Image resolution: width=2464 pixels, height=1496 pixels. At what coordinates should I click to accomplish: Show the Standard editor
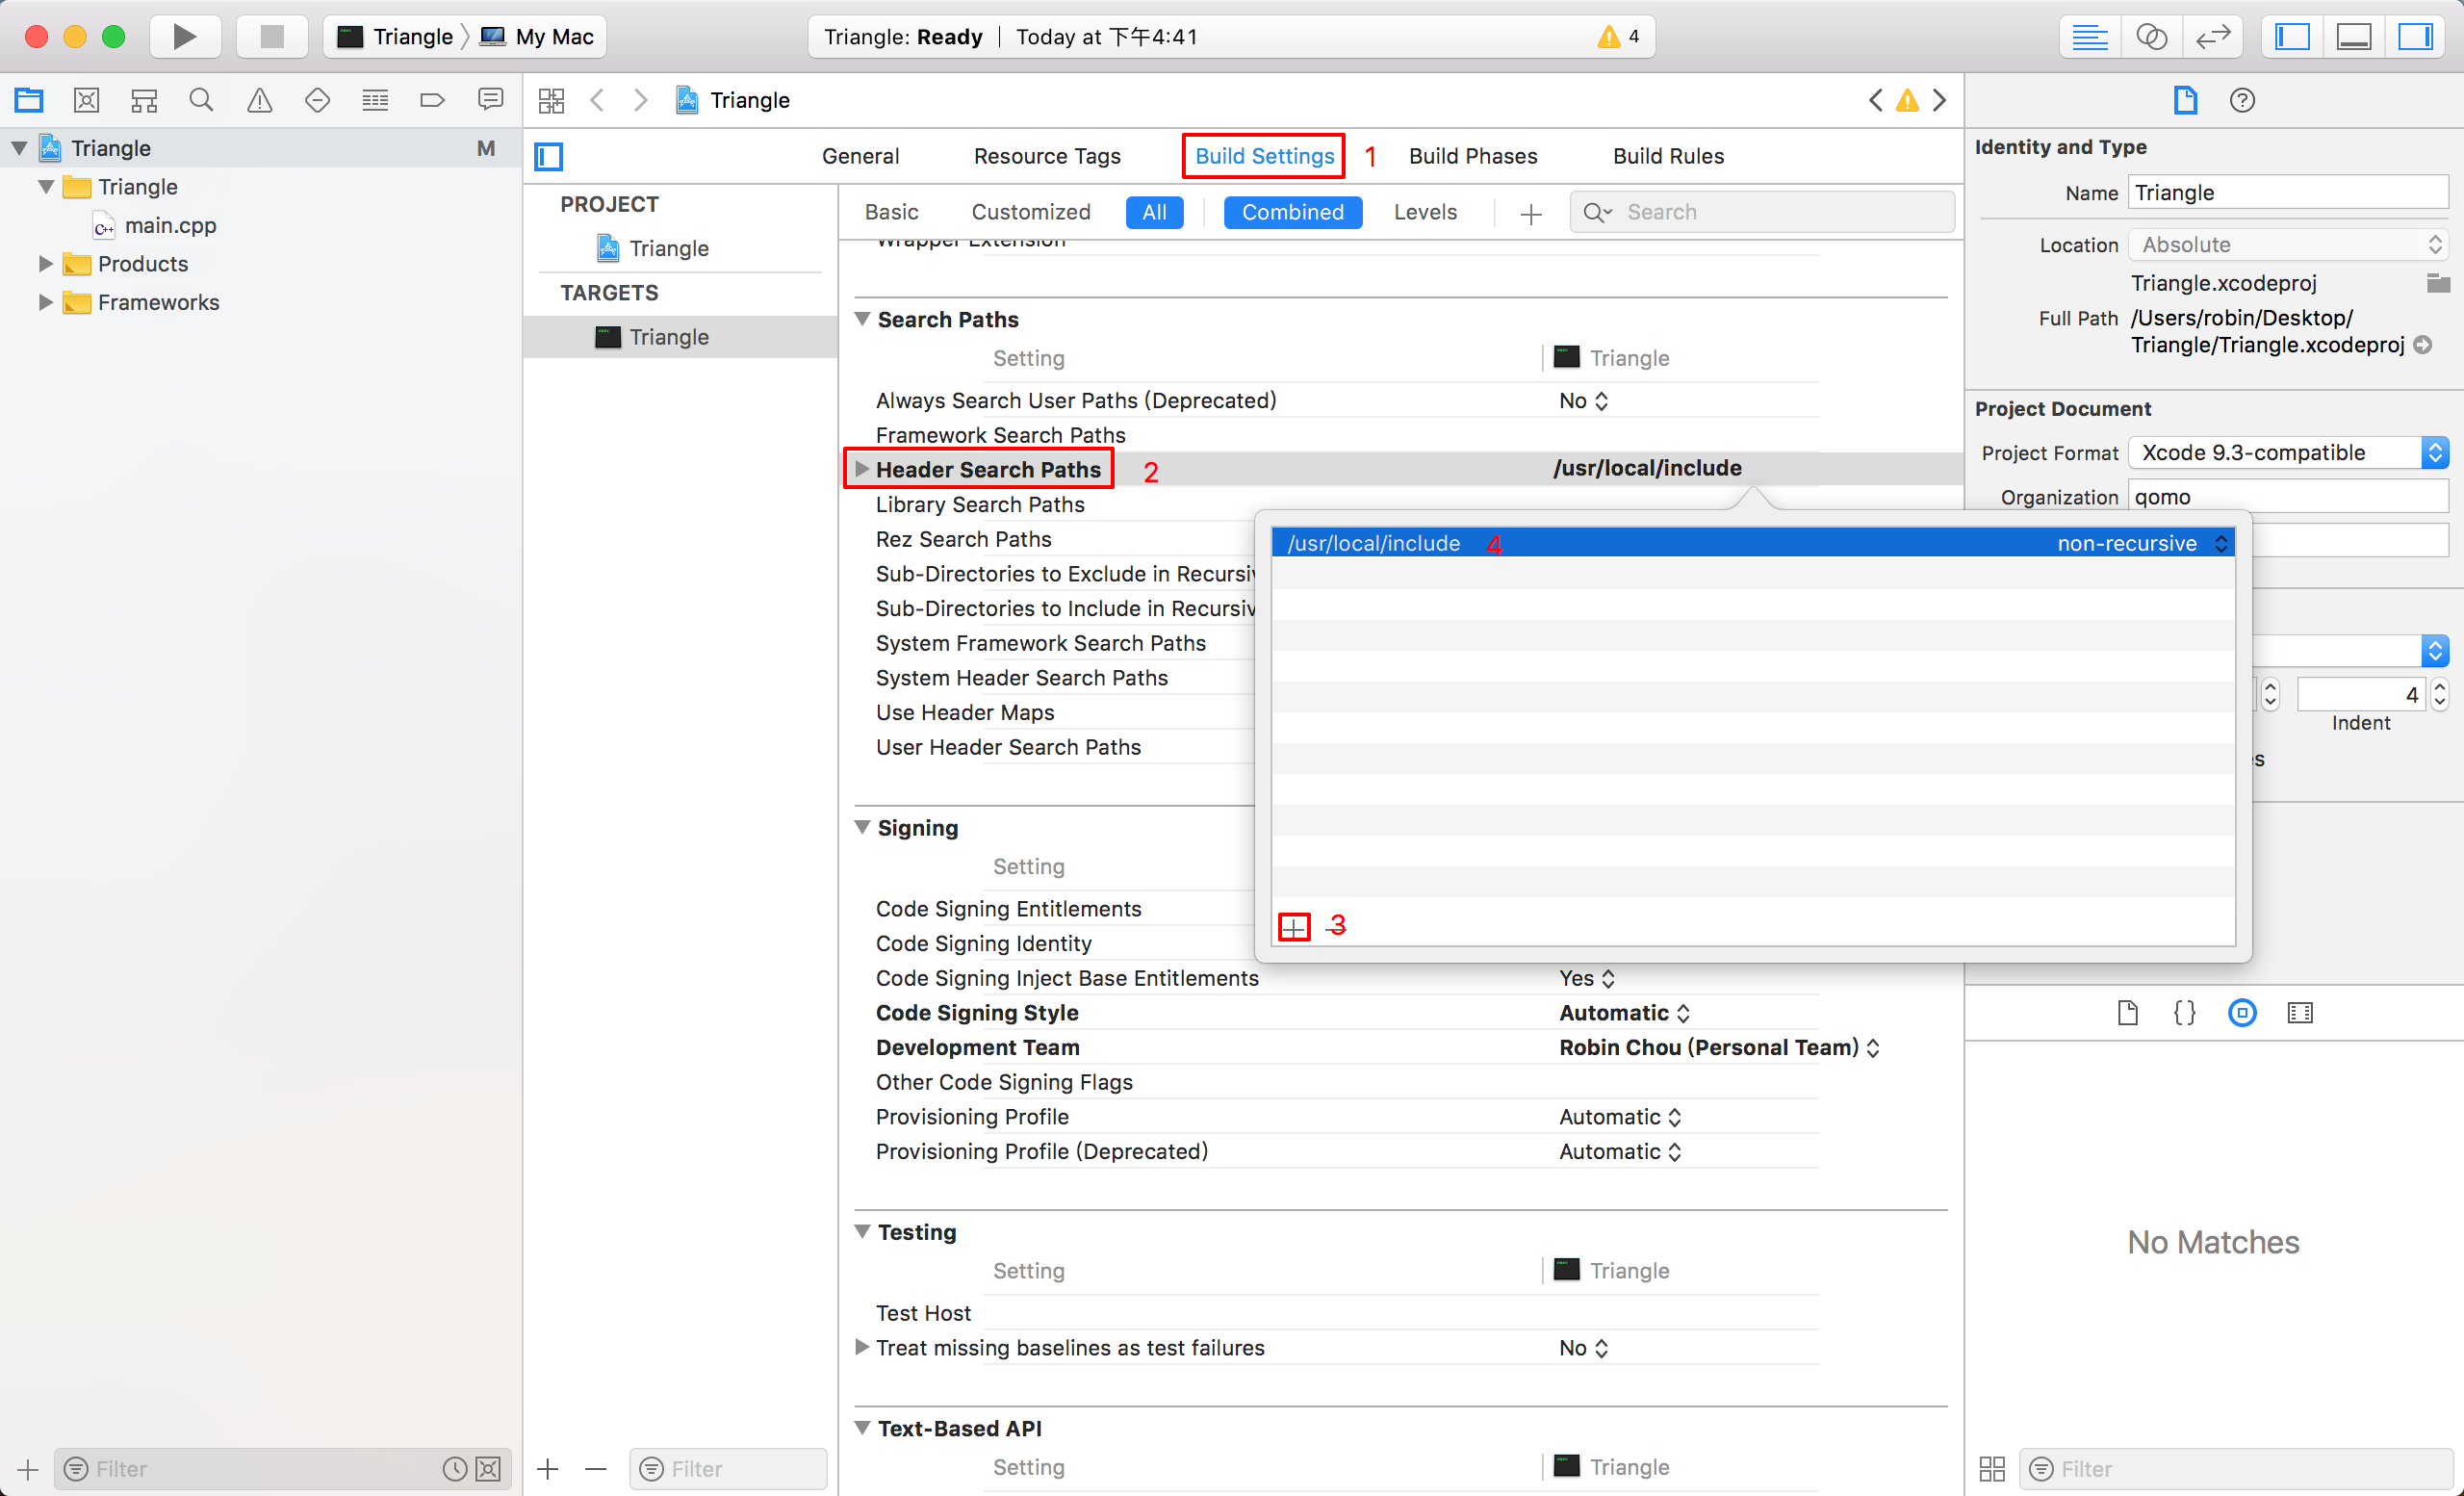(x=2090, y=37)
